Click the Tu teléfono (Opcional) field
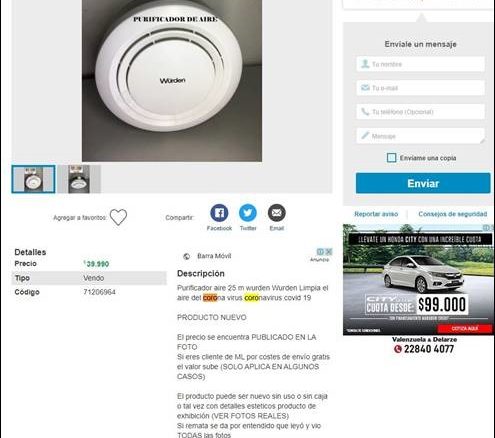 (420, 112)
